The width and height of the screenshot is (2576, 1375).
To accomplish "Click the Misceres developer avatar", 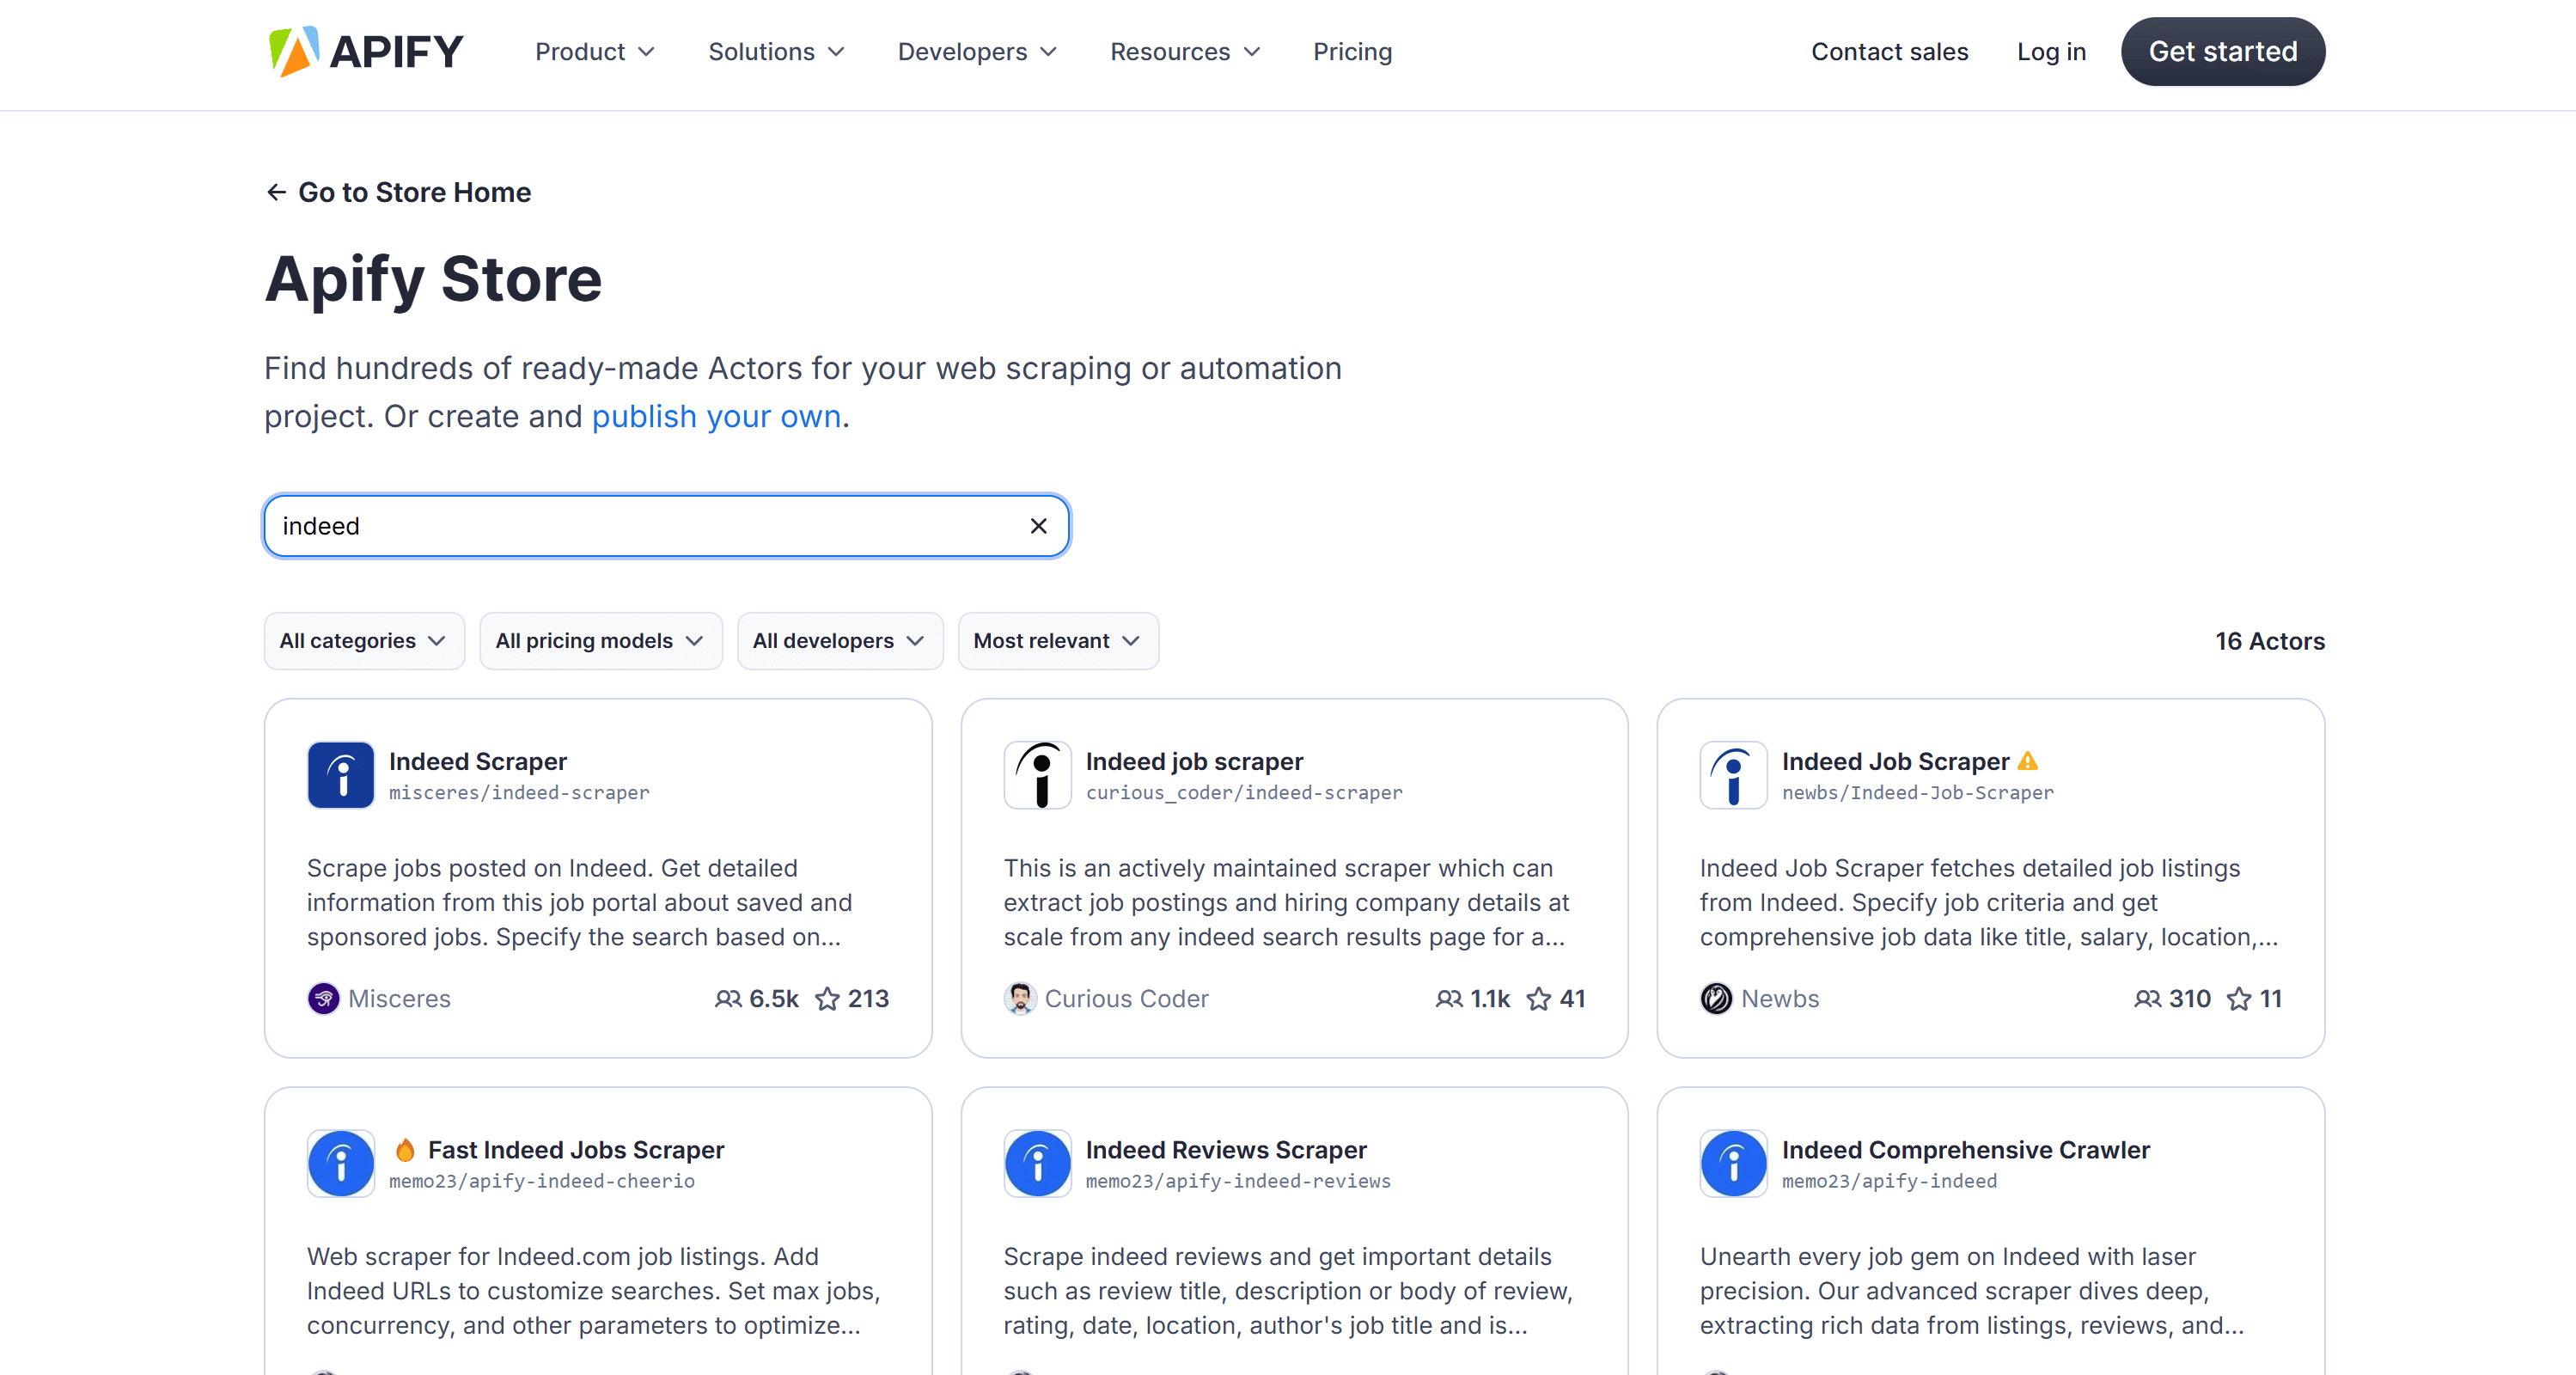I will point(322,998).
